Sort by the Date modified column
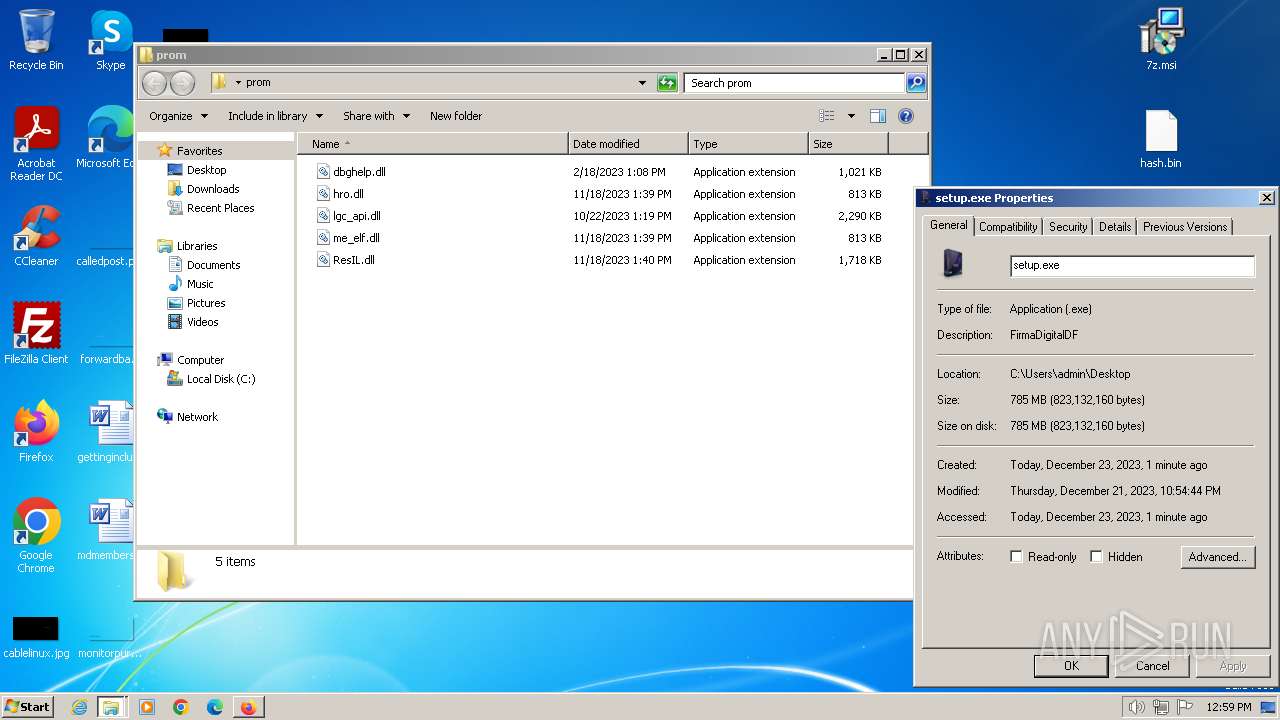1280x720 pixels. pos(628,144)
